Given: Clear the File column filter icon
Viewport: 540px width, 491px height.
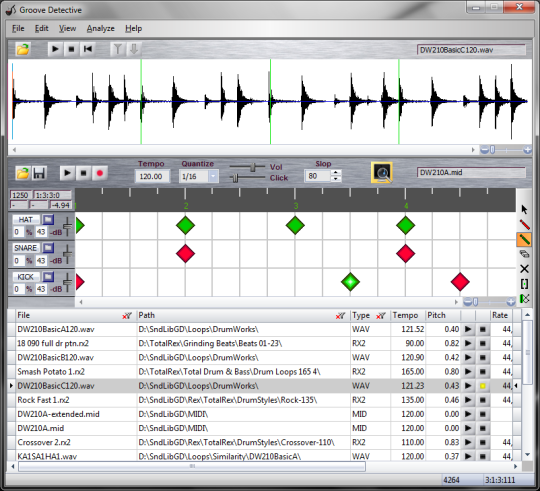Looking at the screenshot, I should tap(127, 316).
